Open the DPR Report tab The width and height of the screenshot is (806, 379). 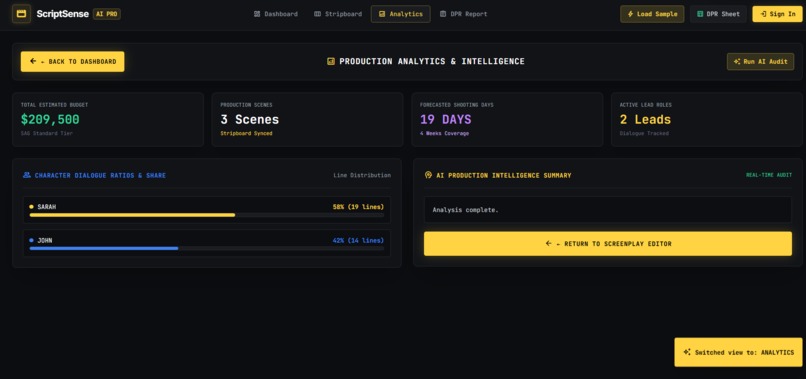pos(463,14)
